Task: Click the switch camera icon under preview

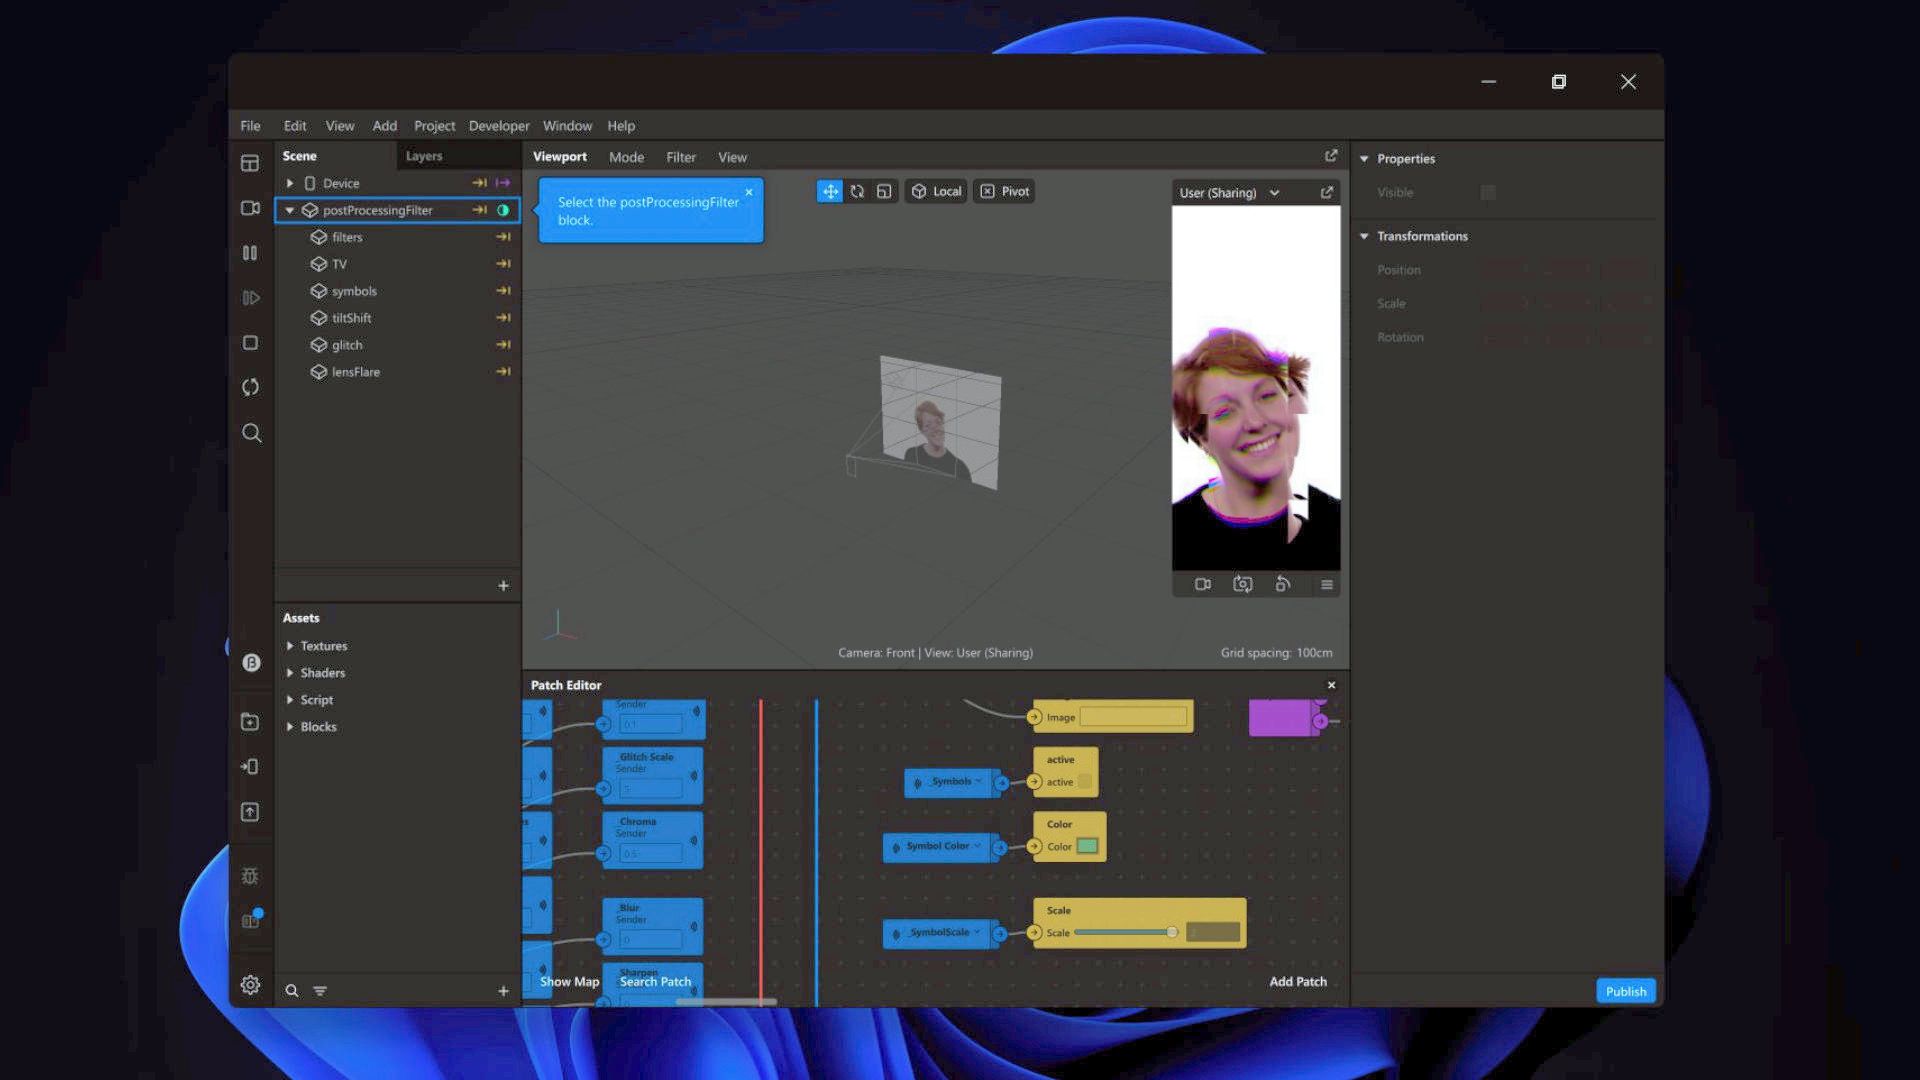Action: (1242, 585)
